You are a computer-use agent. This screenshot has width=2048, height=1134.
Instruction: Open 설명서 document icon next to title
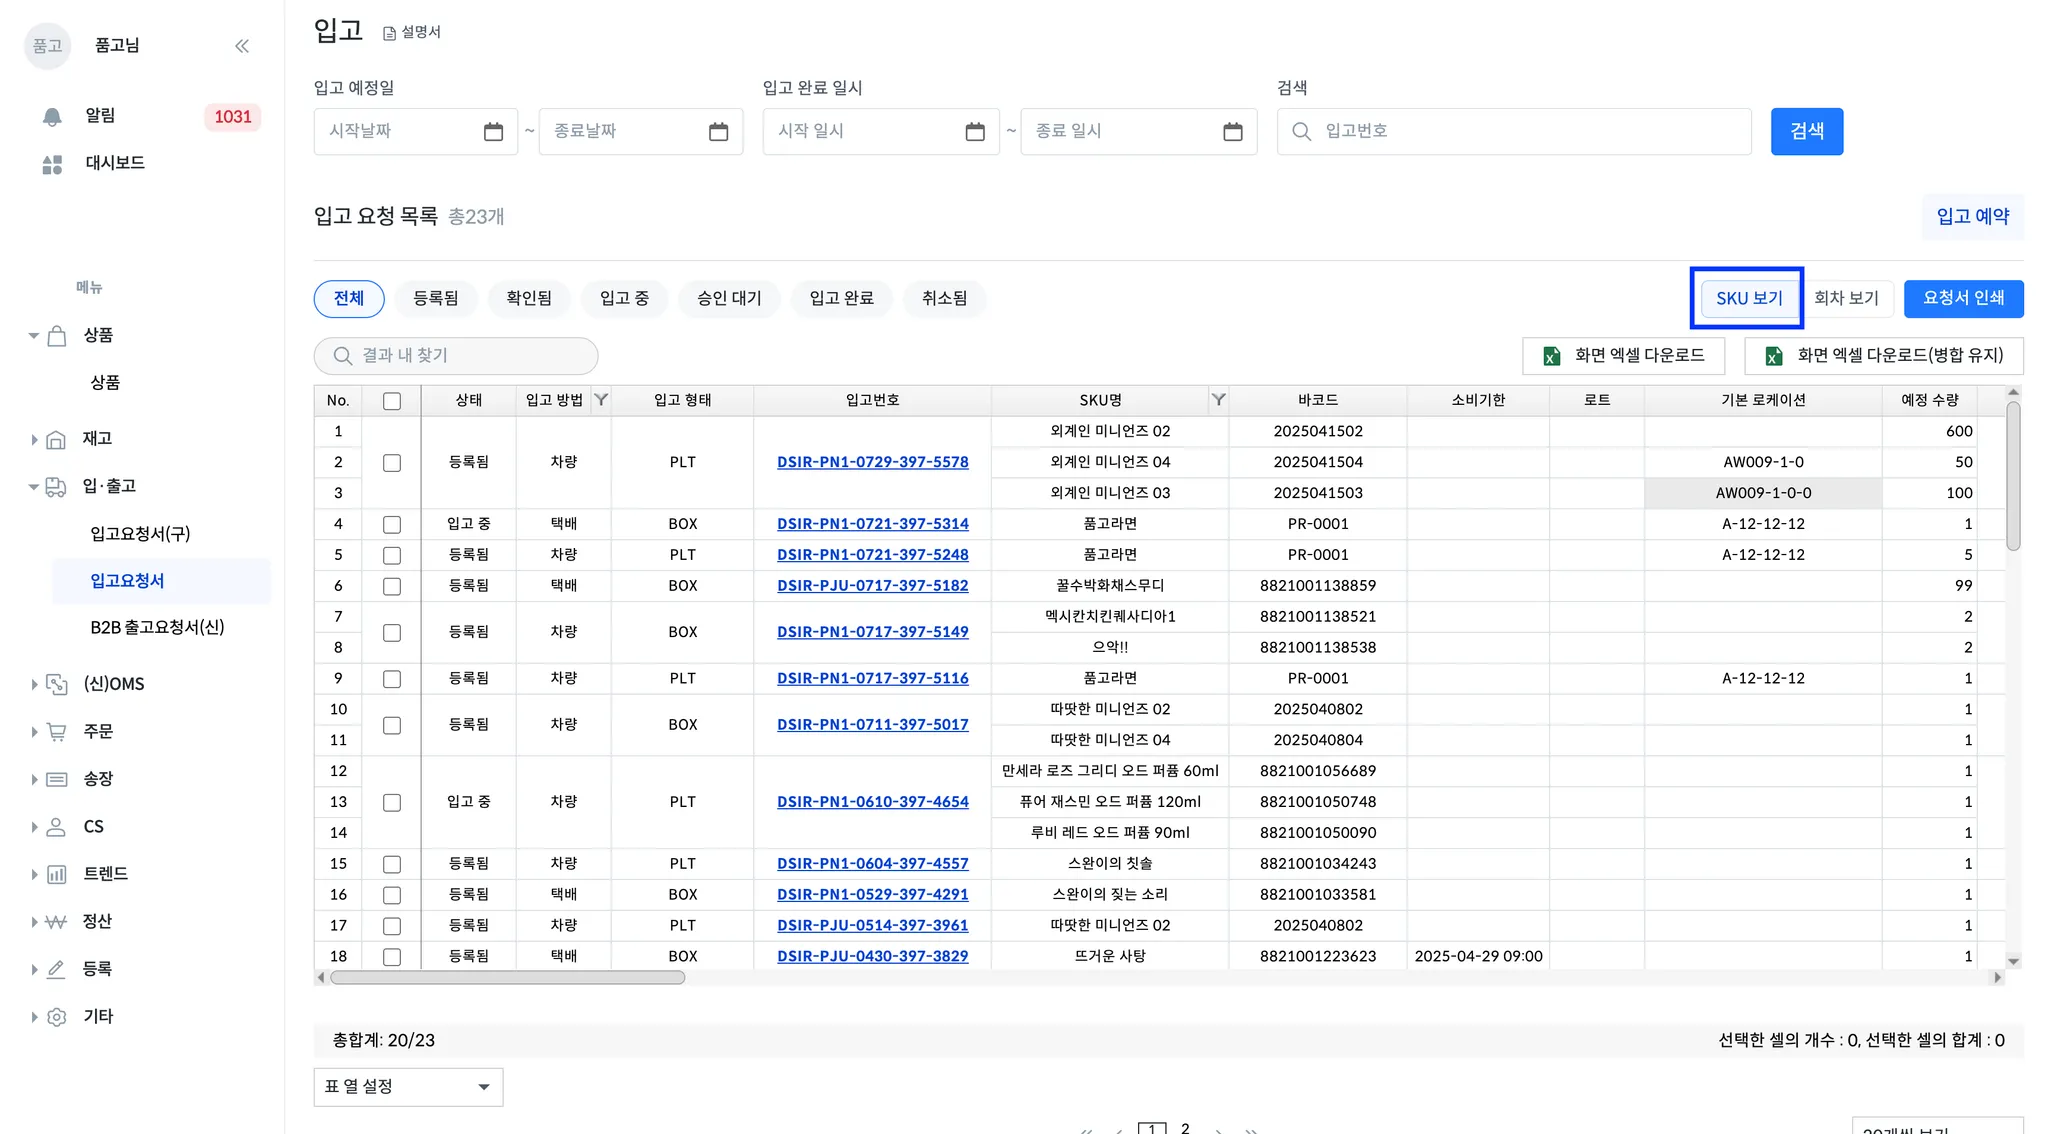pos(390,33)
